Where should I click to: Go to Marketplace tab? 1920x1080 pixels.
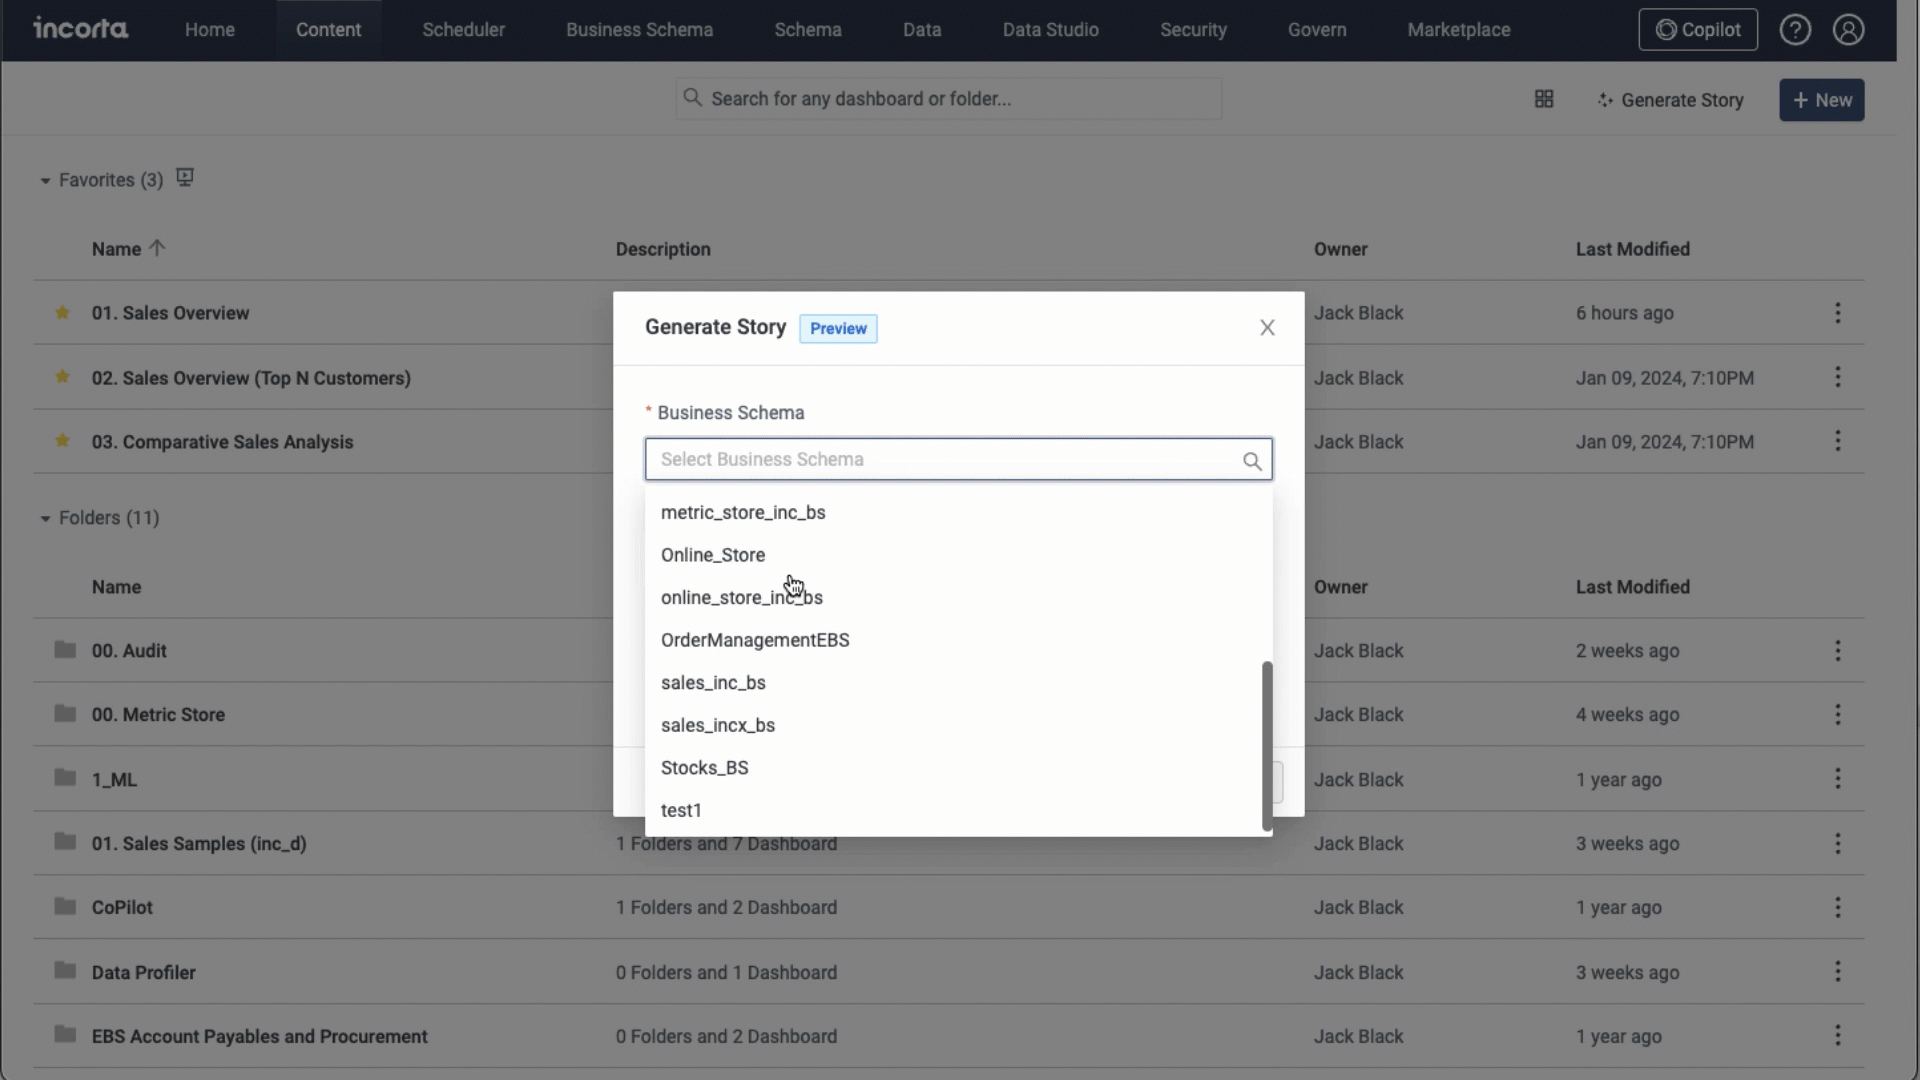coord(1458,30)
